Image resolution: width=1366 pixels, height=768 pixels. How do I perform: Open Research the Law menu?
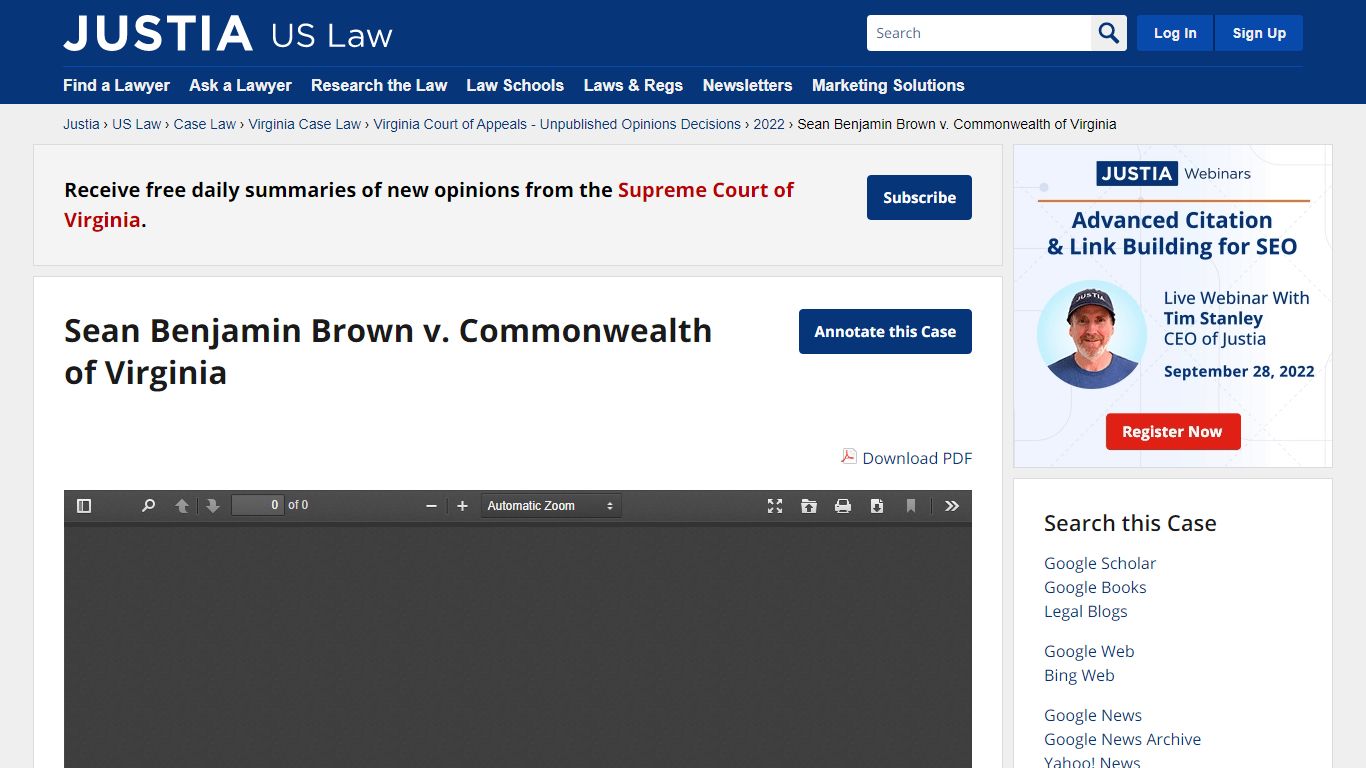pos(379,85)
